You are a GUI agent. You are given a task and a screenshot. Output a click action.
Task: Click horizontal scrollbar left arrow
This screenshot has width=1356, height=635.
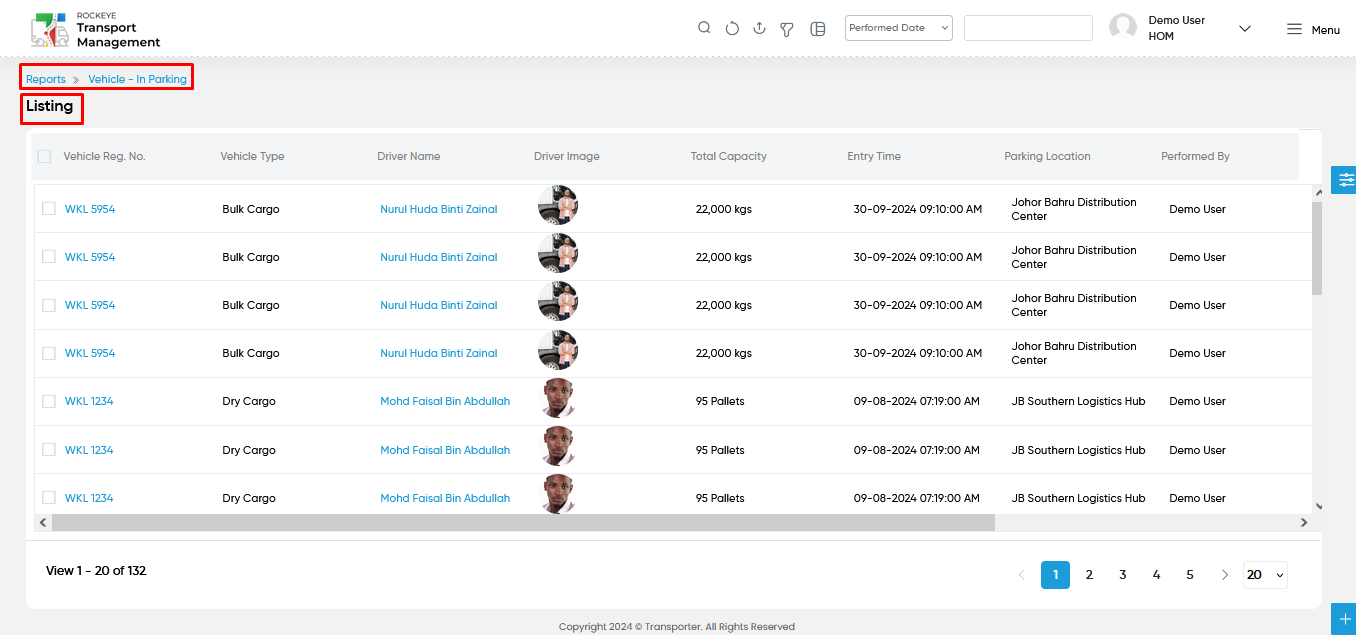click(42, 523)
